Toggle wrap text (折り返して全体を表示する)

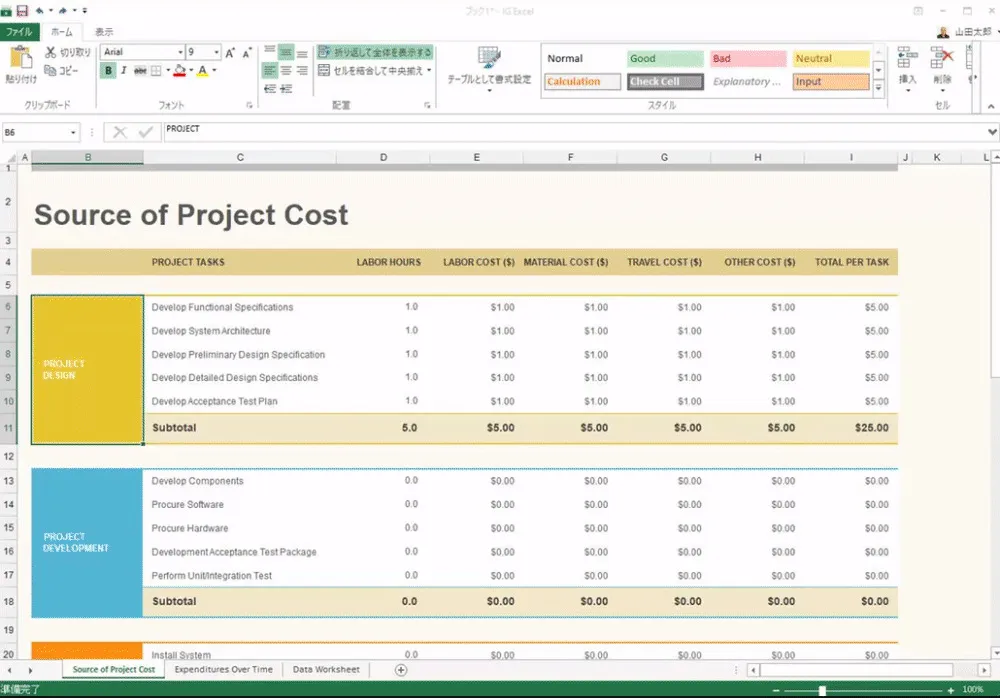click(x=375, y=52)
